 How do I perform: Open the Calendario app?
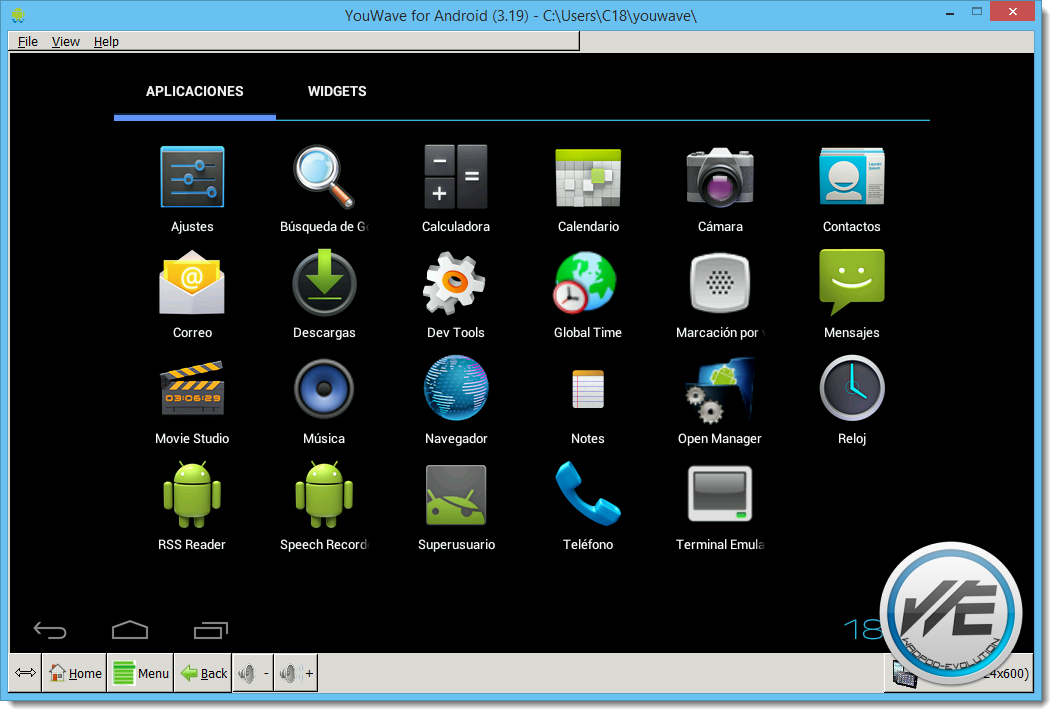click(x=588, y=177)
